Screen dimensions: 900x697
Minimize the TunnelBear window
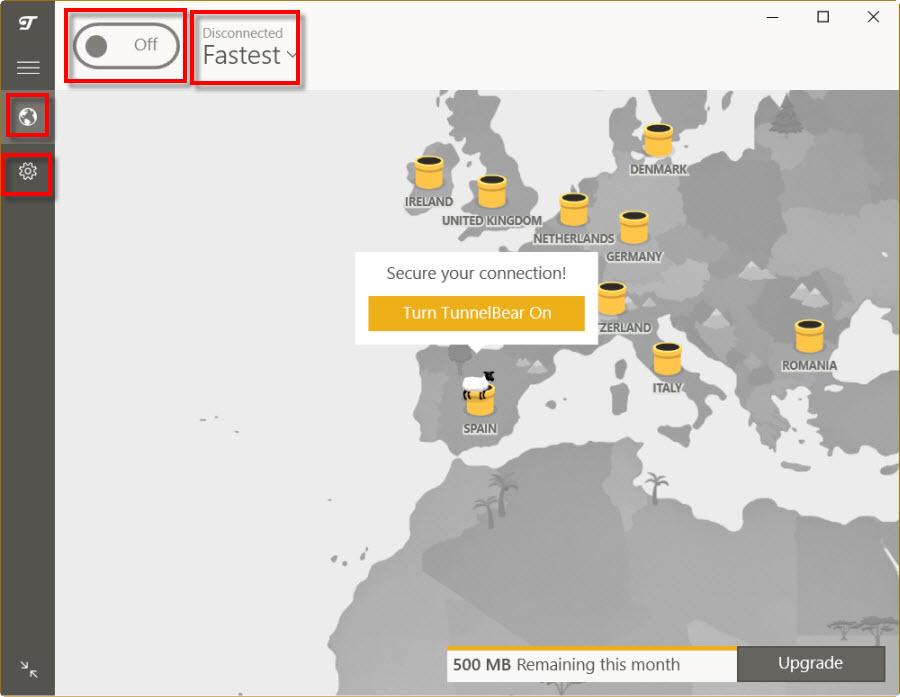pyautogui.click(x=773, y=17)
